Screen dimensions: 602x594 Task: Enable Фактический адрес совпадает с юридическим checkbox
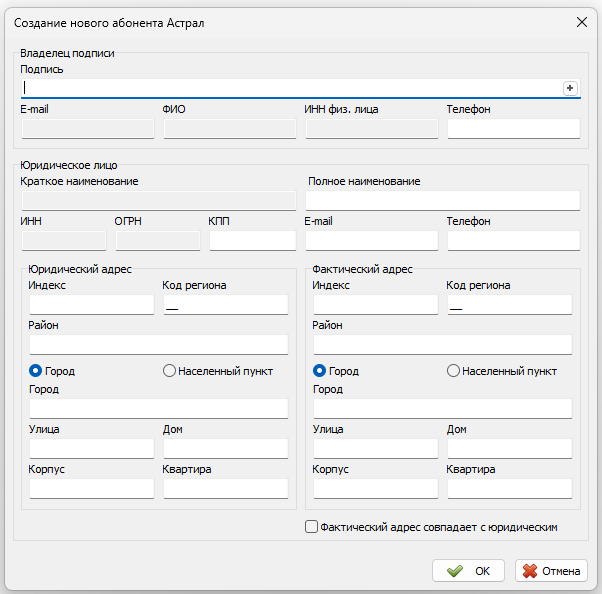coord(311,527)
